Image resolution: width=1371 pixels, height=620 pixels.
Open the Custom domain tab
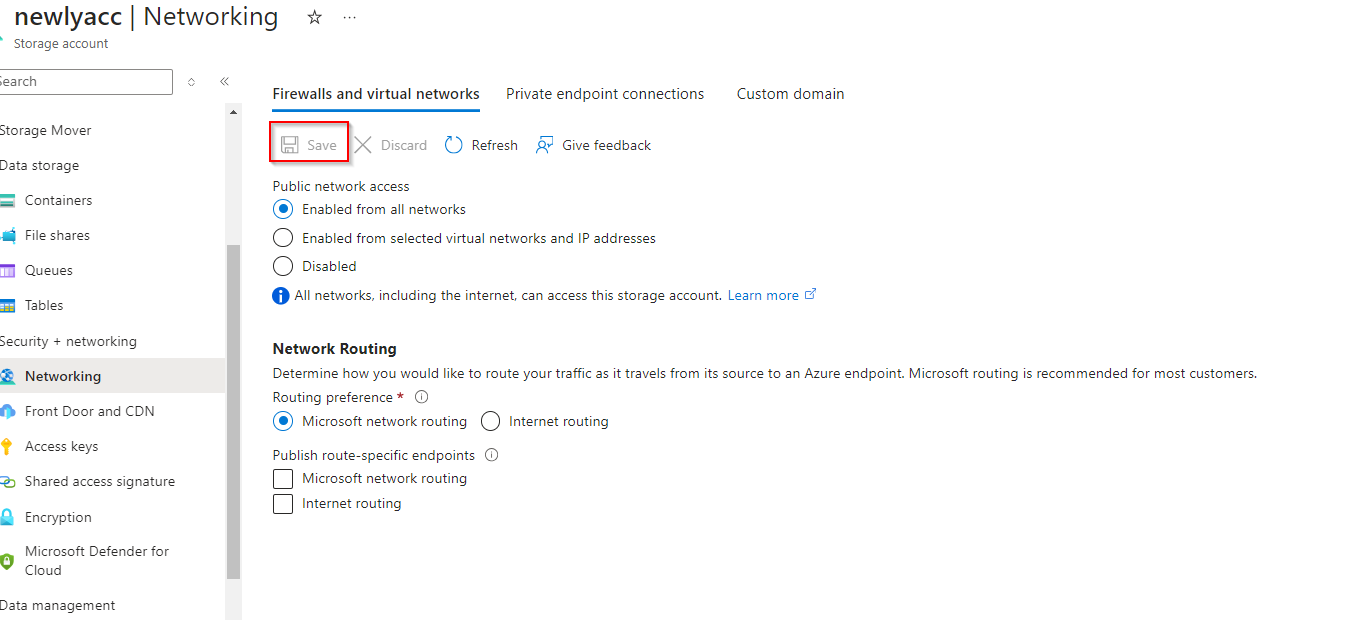pyautogui.click(x=790, y=94)
